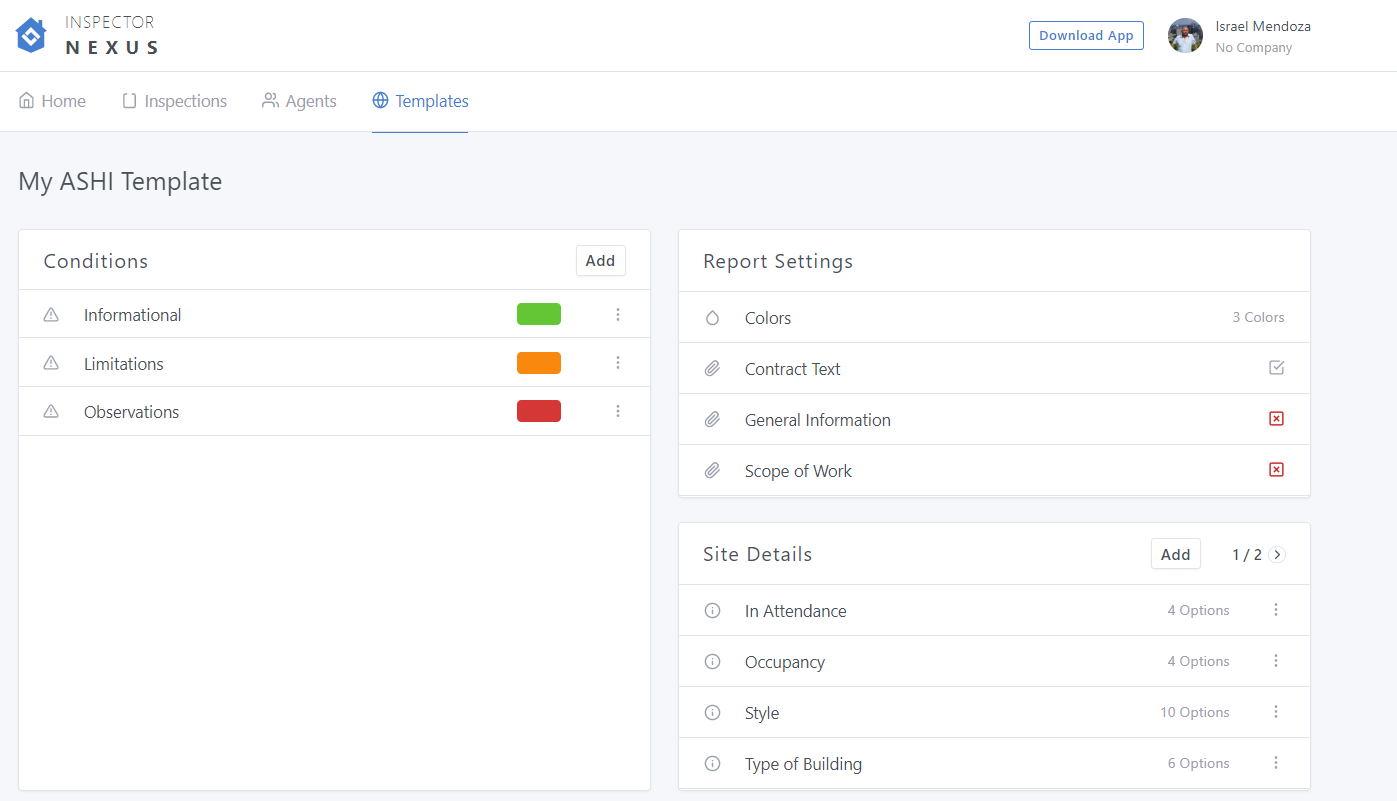
Task: Click the warning icon beside Informational
Action: point(51,315)
